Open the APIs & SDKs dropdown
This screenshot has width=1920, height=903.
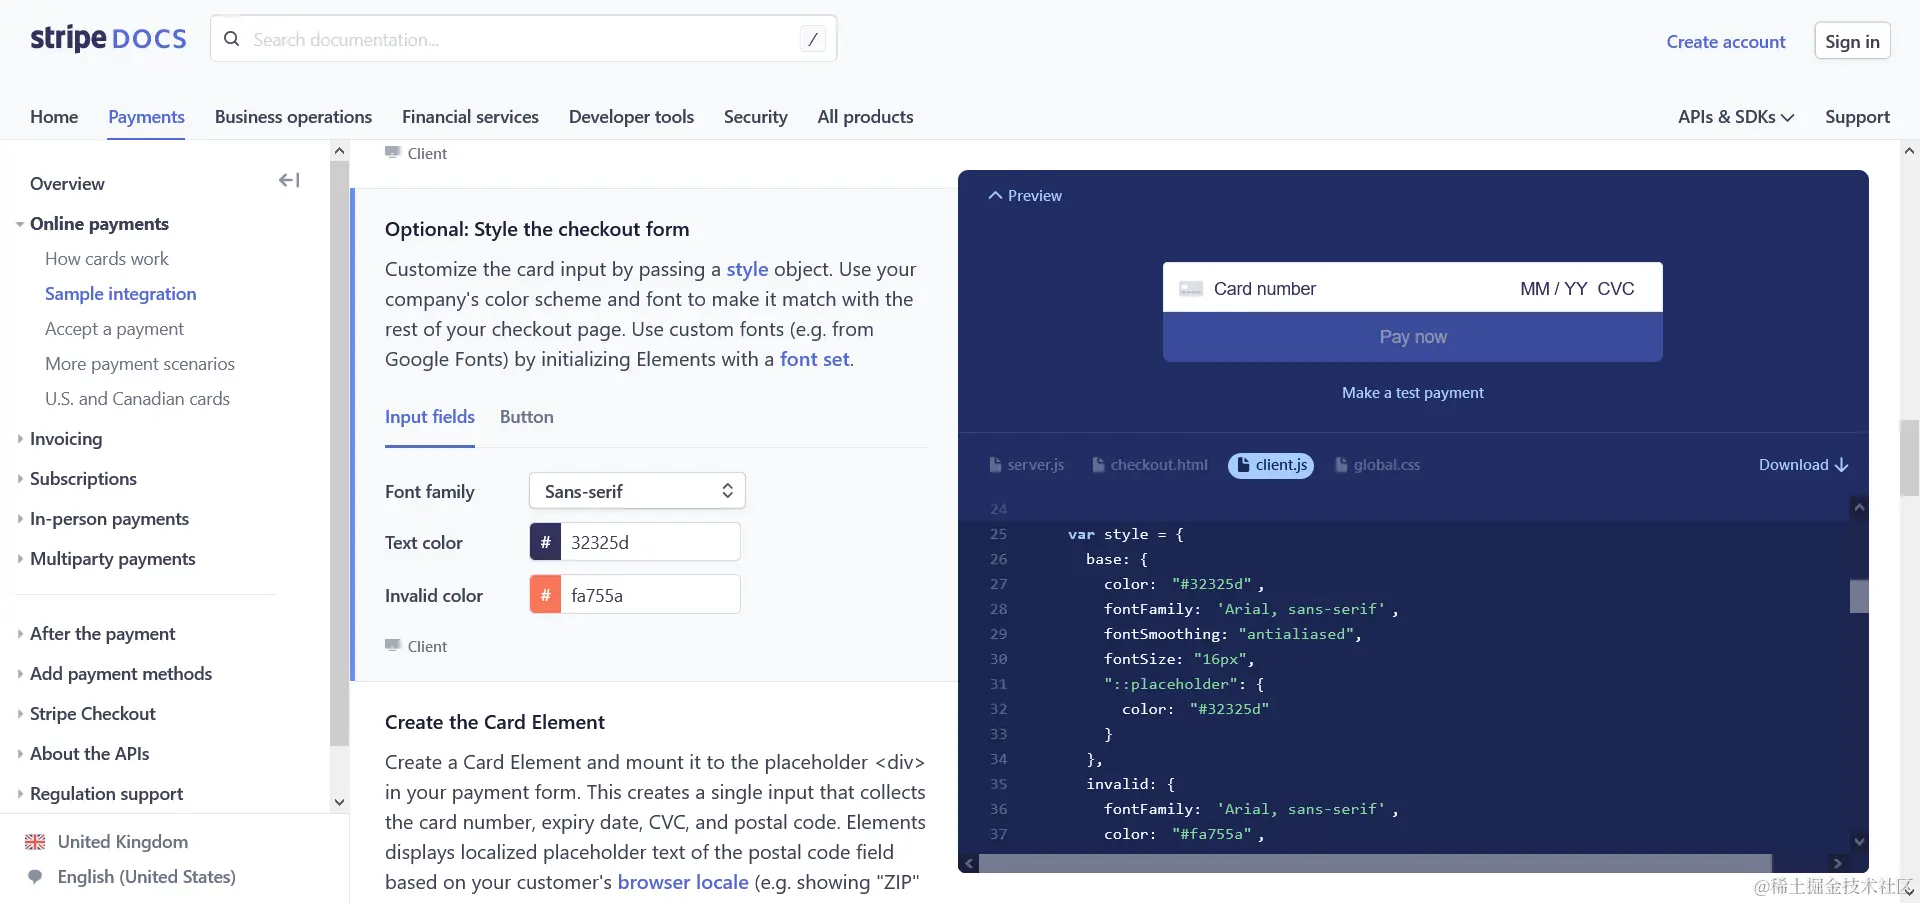pos(1736,117)
